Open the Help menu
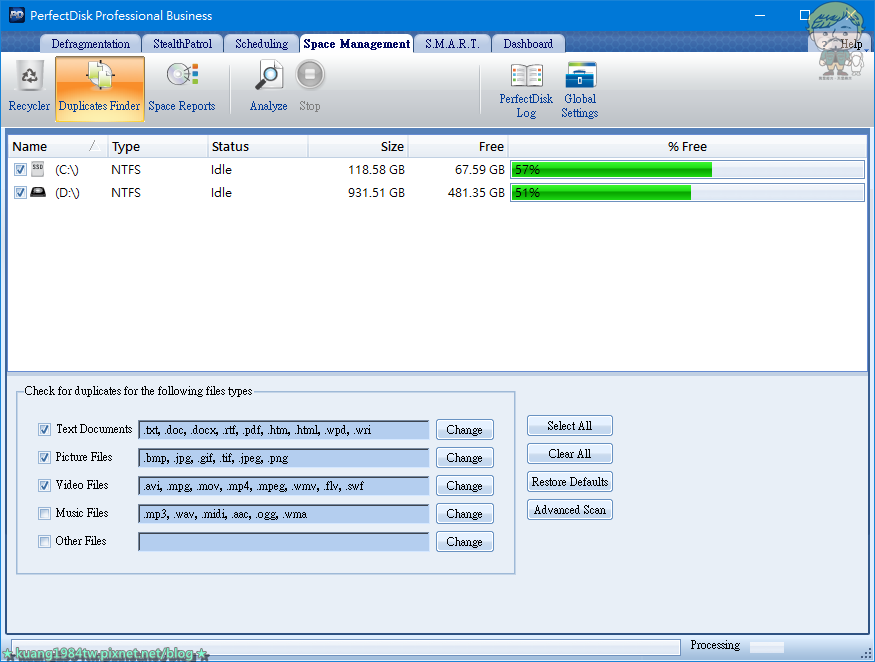This screenshot has width=875, height=662. coord(850,44)
